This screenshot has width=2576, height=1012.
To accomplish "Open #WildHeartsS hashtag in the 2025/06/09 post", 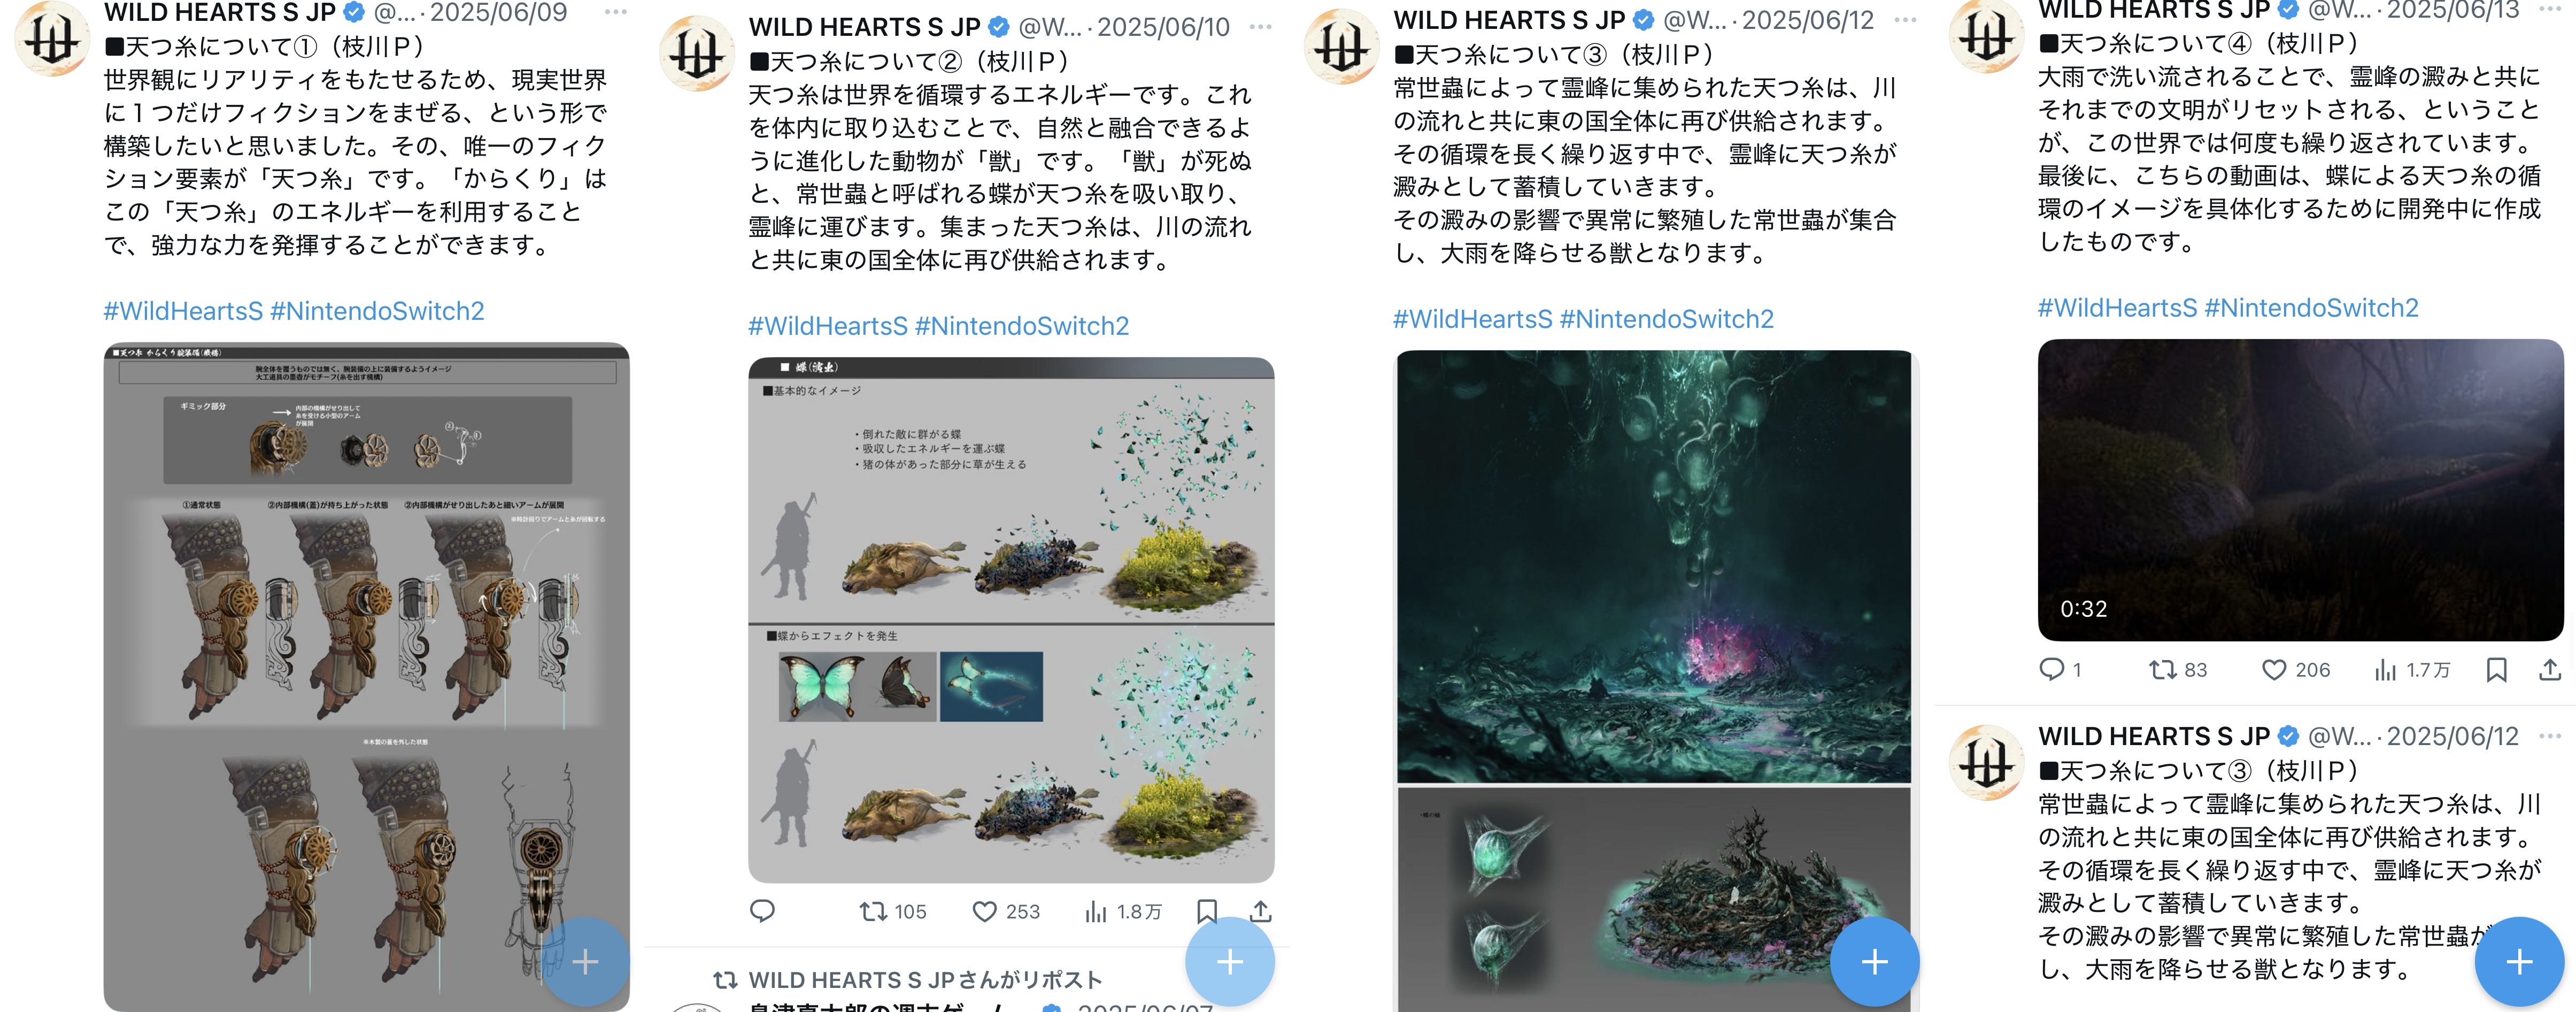I will click(183, 311).
